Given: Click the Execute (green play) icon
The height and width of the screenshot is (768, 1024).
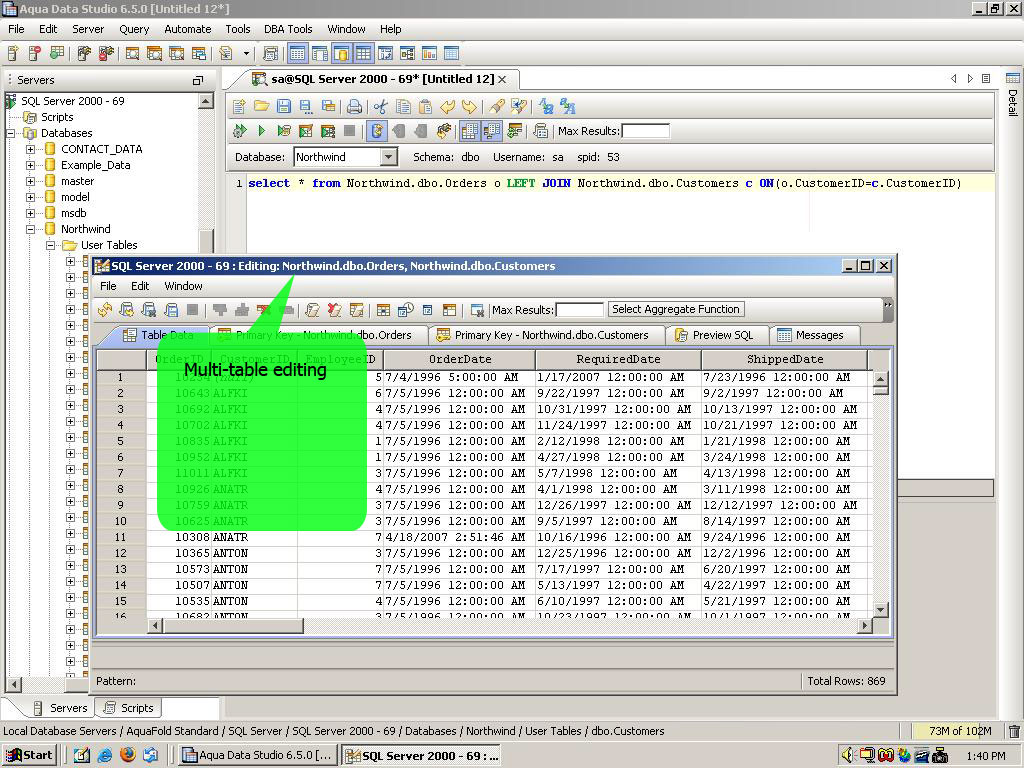Looking at the screenshot, I should pyautogui.click(x=262, y=131).
